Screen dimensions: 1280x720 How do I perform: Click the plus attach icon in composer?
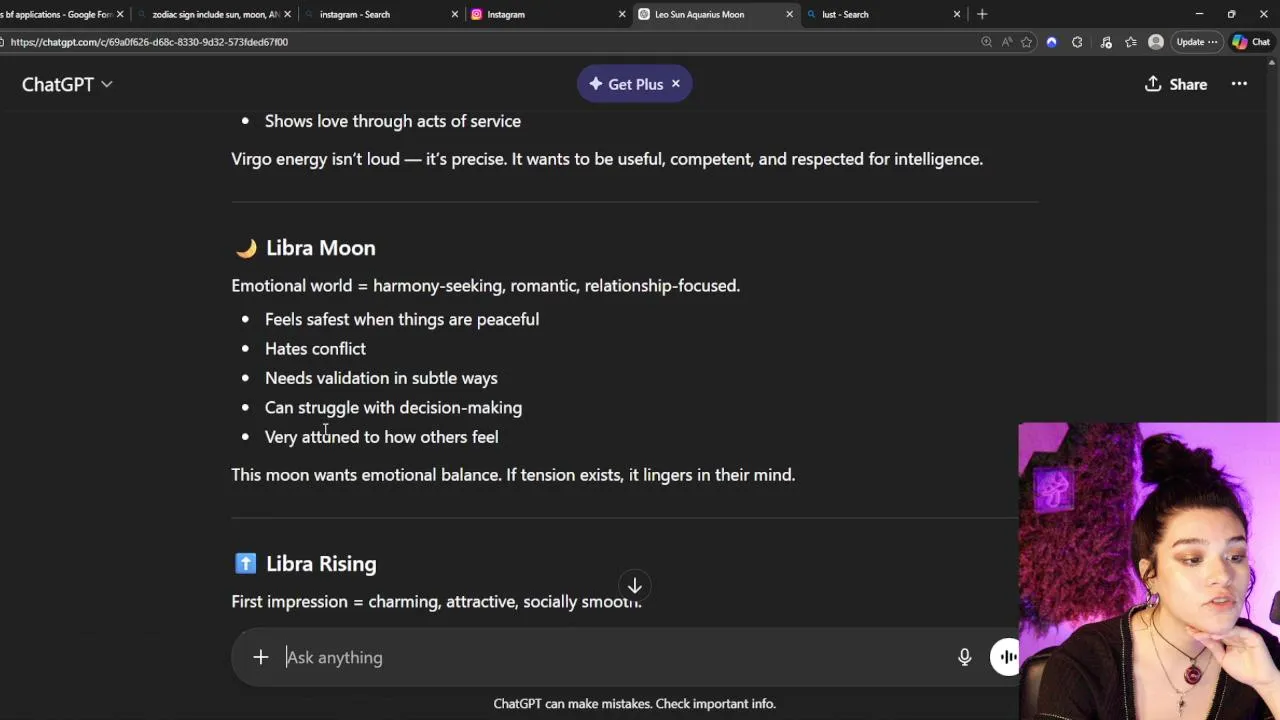point(261,657)
